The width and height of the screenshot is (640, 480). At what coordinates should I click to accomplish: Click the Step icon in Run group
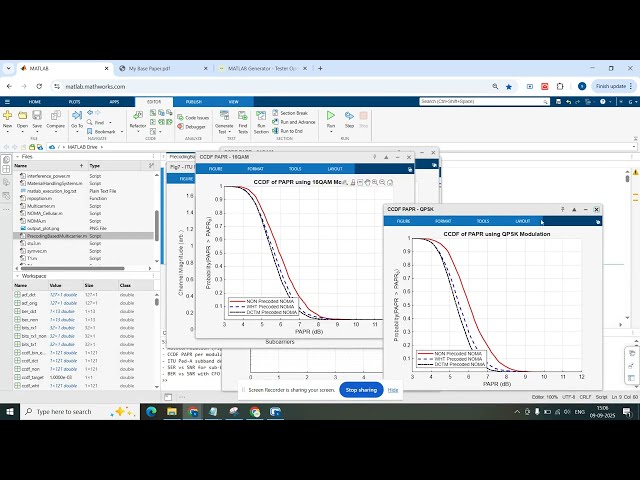coord(349,116)
